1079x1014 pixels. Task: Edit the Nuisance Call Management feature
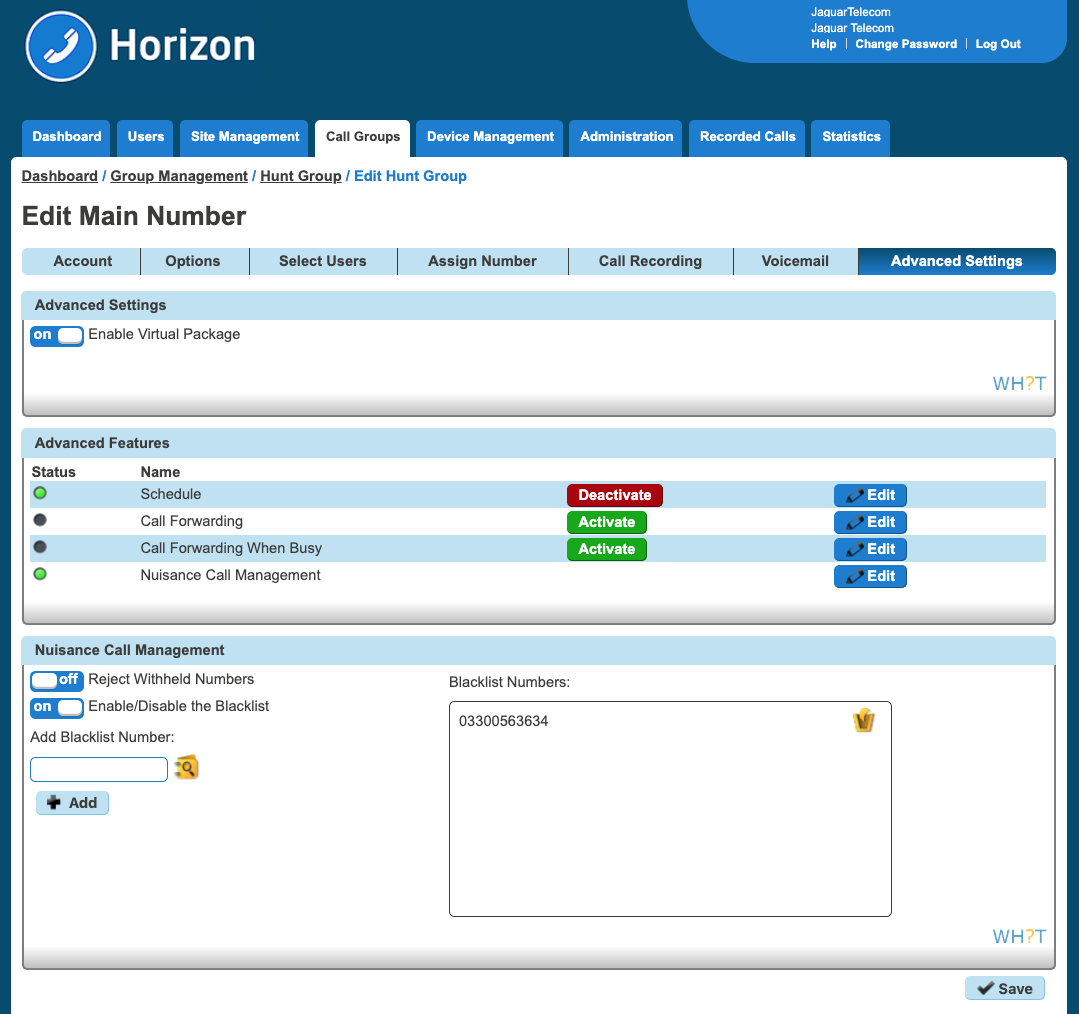pyautogui.click(x=870, y=576)
